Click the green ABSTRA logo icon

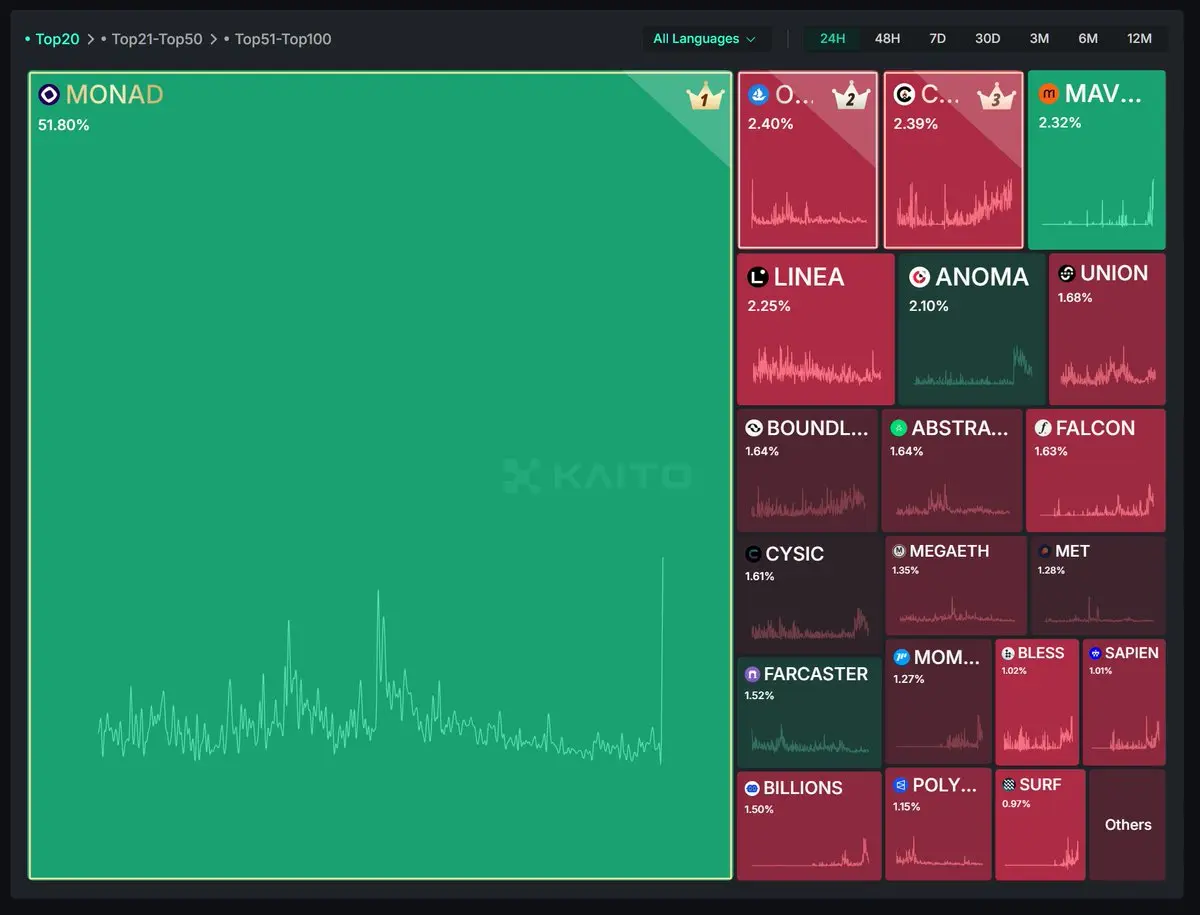pyautogui.click(x=899, y=428)
